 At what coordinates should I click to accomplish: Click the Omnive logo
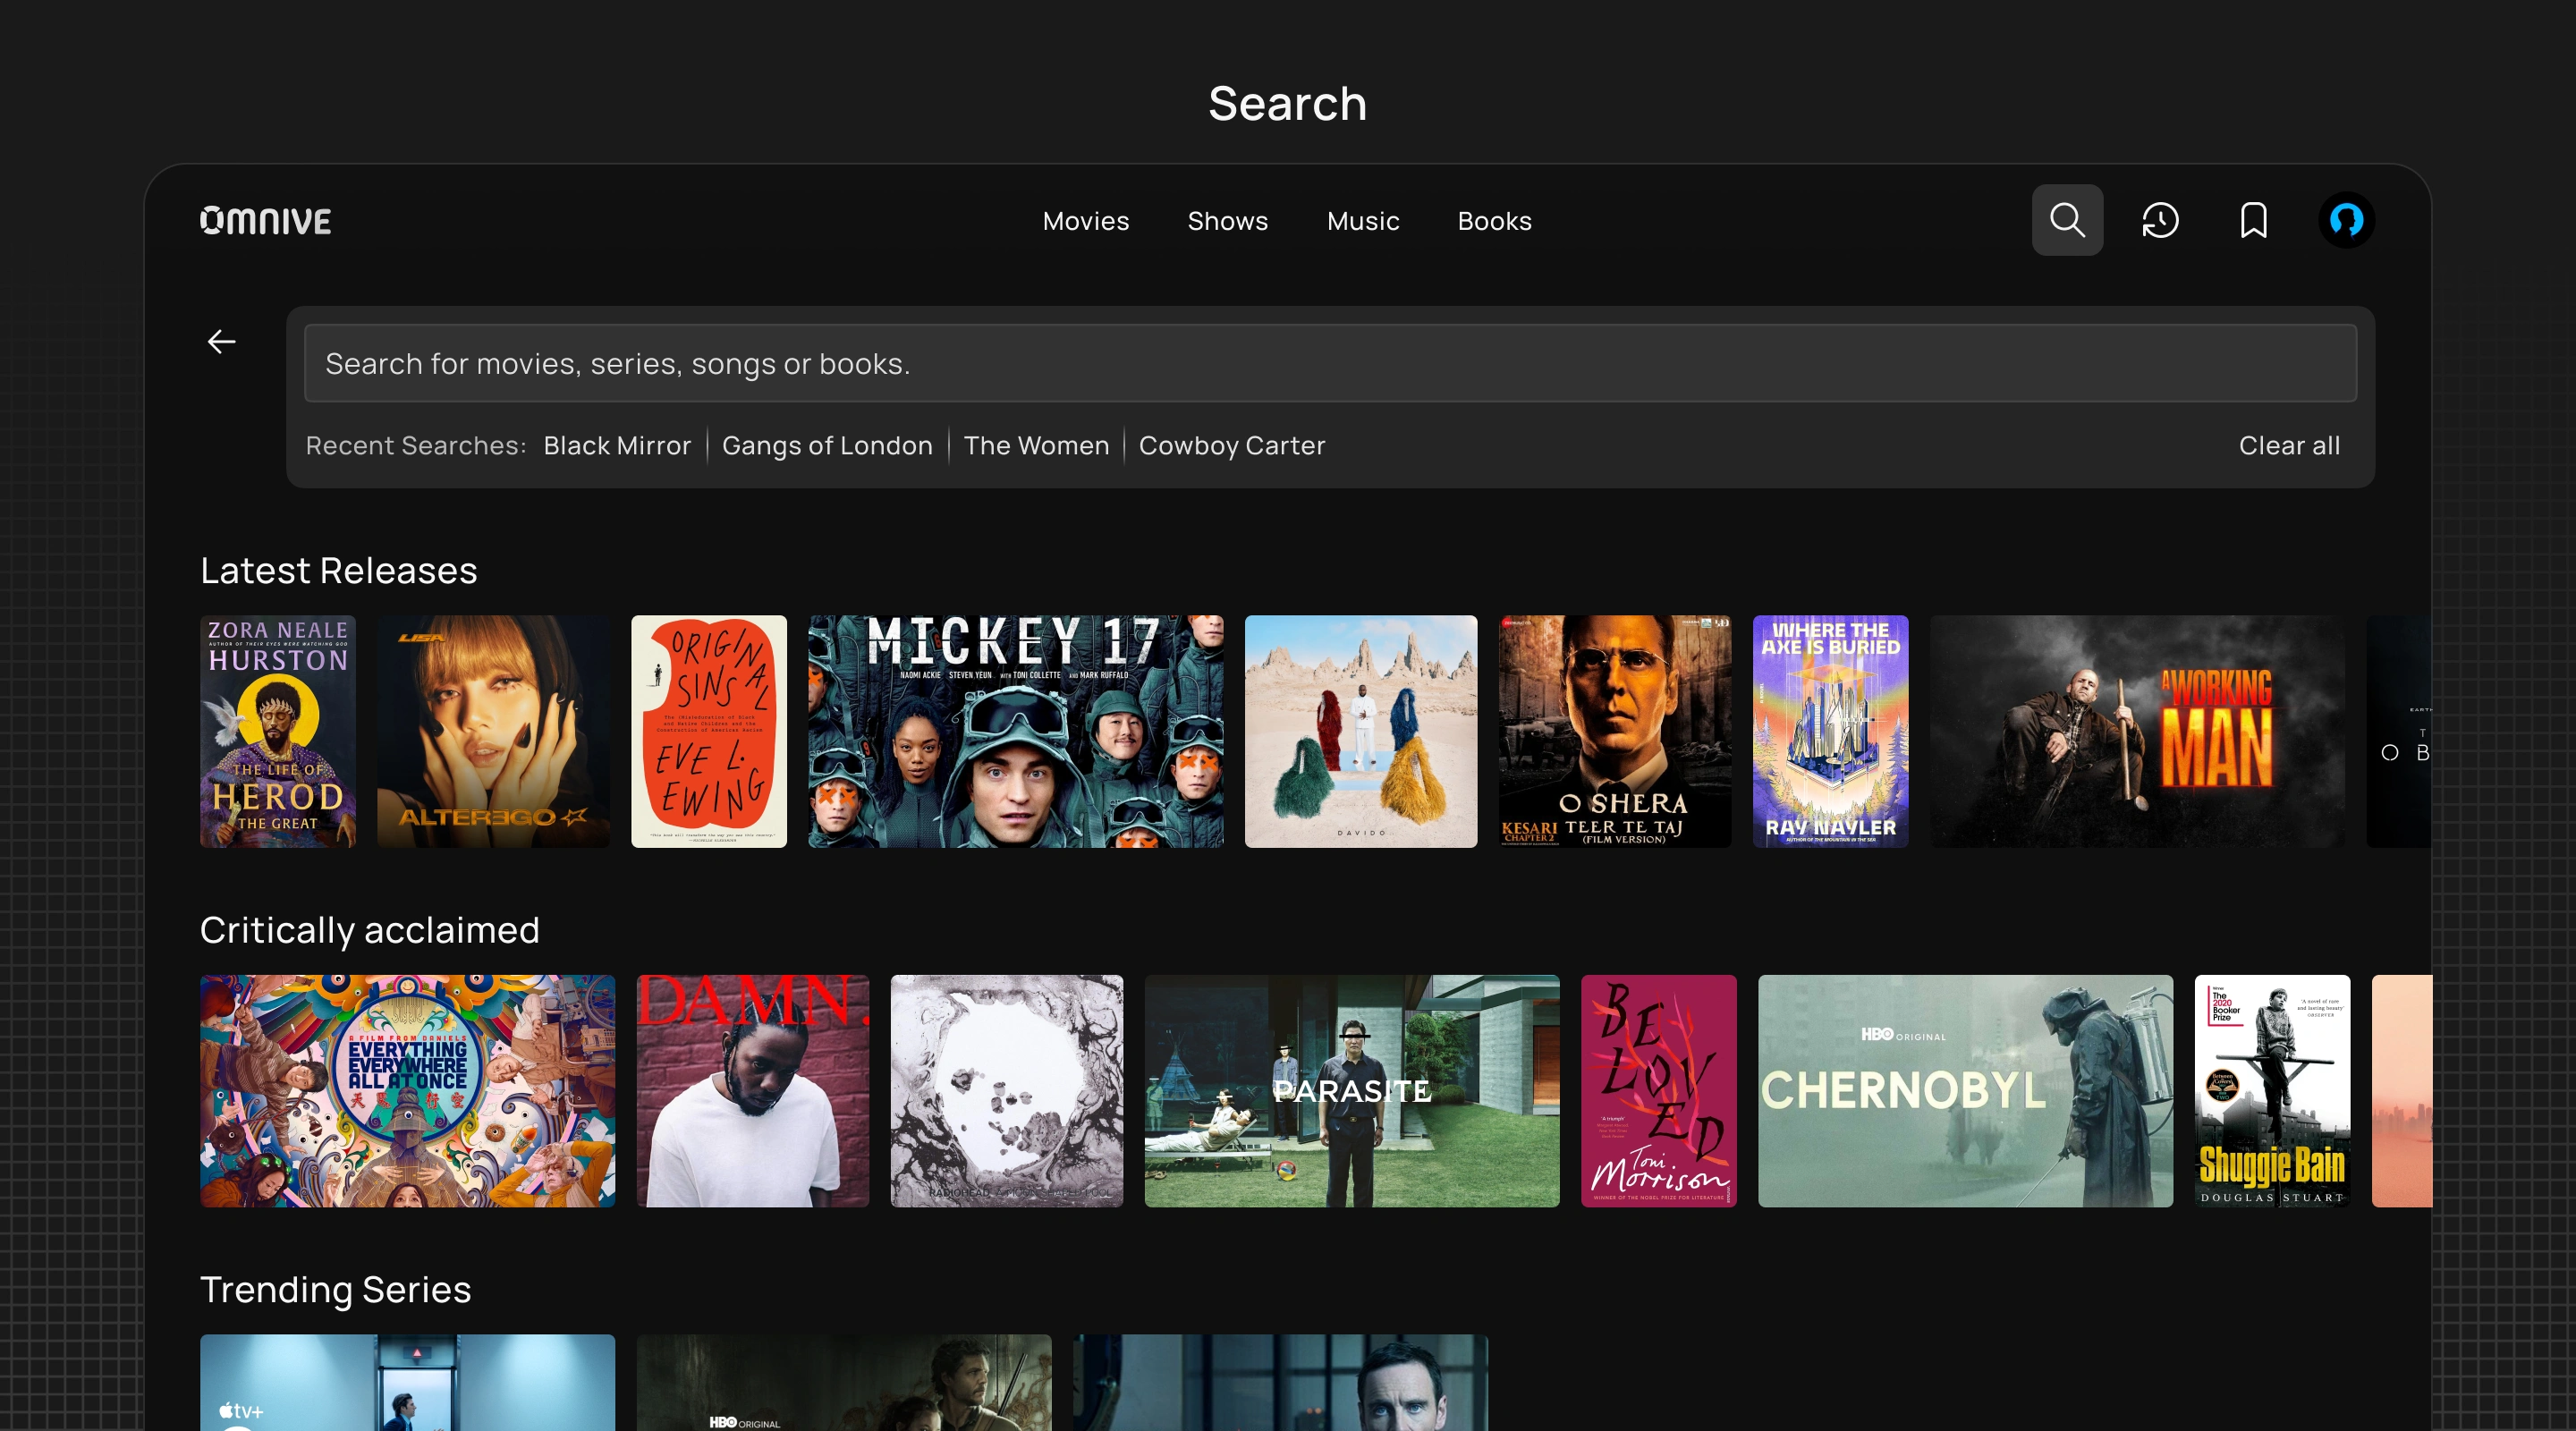[x=266, y=220]
